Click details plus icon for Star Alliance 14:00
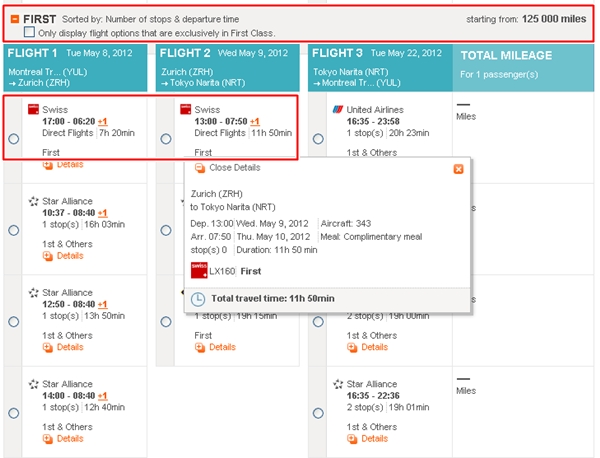 click(48, 439)
